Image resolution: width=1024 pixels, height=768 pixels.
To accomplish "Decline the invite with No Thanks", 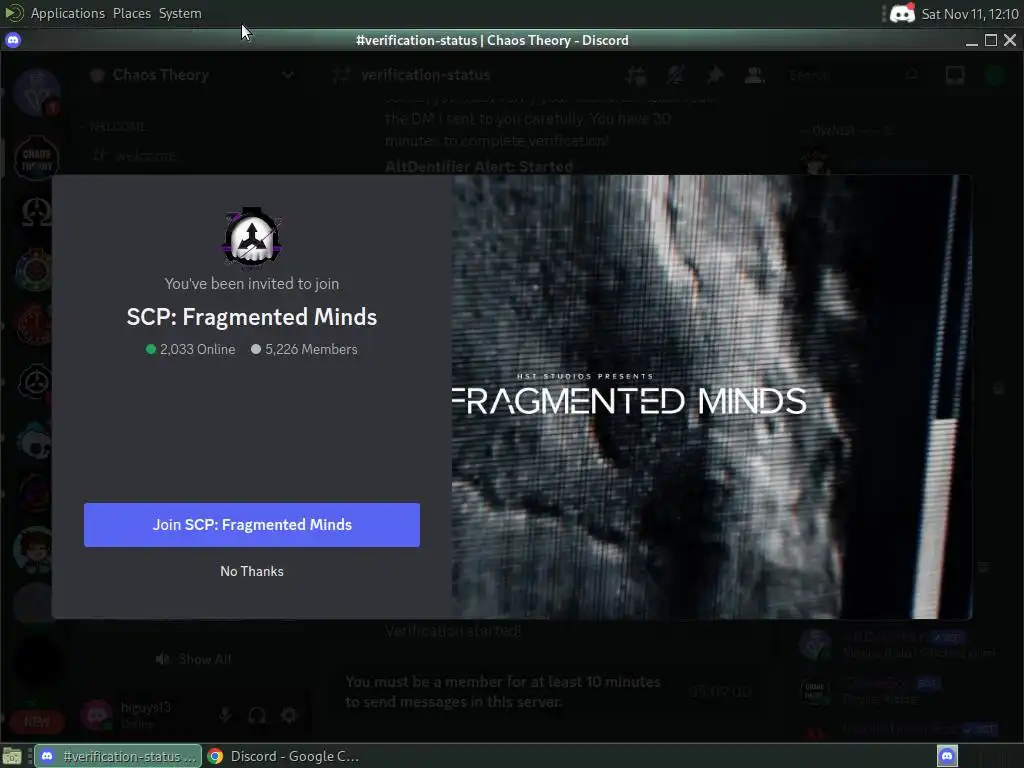I will point(251,571).
